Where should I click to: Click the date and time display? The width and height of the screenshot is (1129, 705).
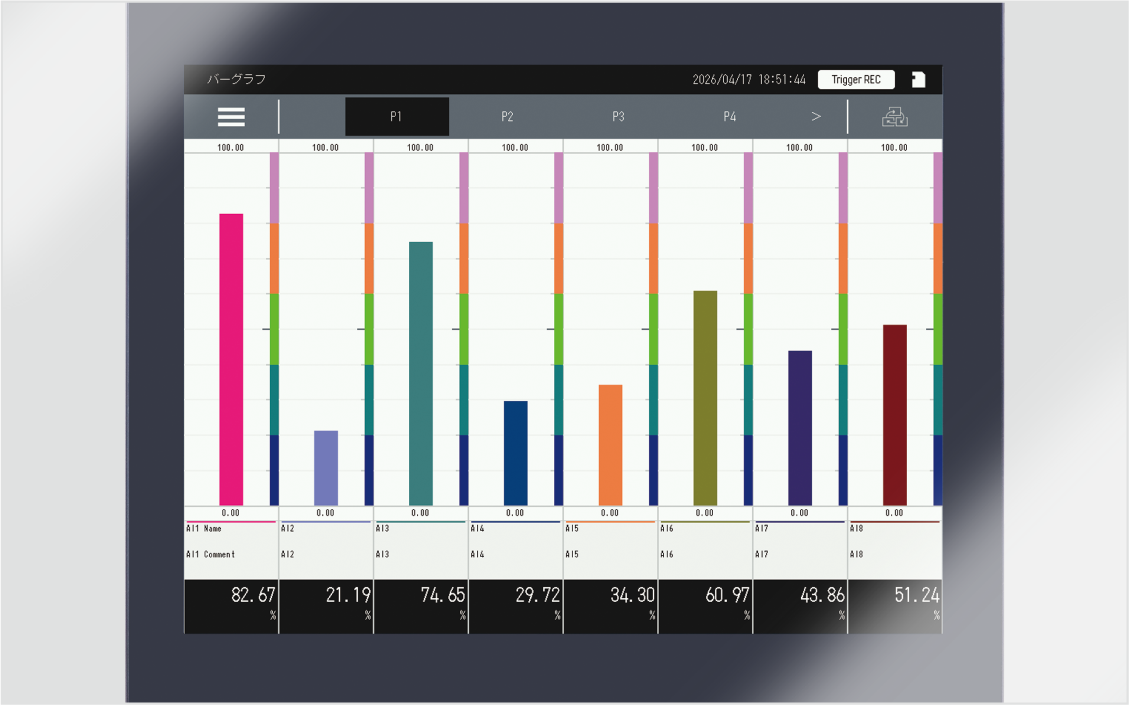[749, 79]
